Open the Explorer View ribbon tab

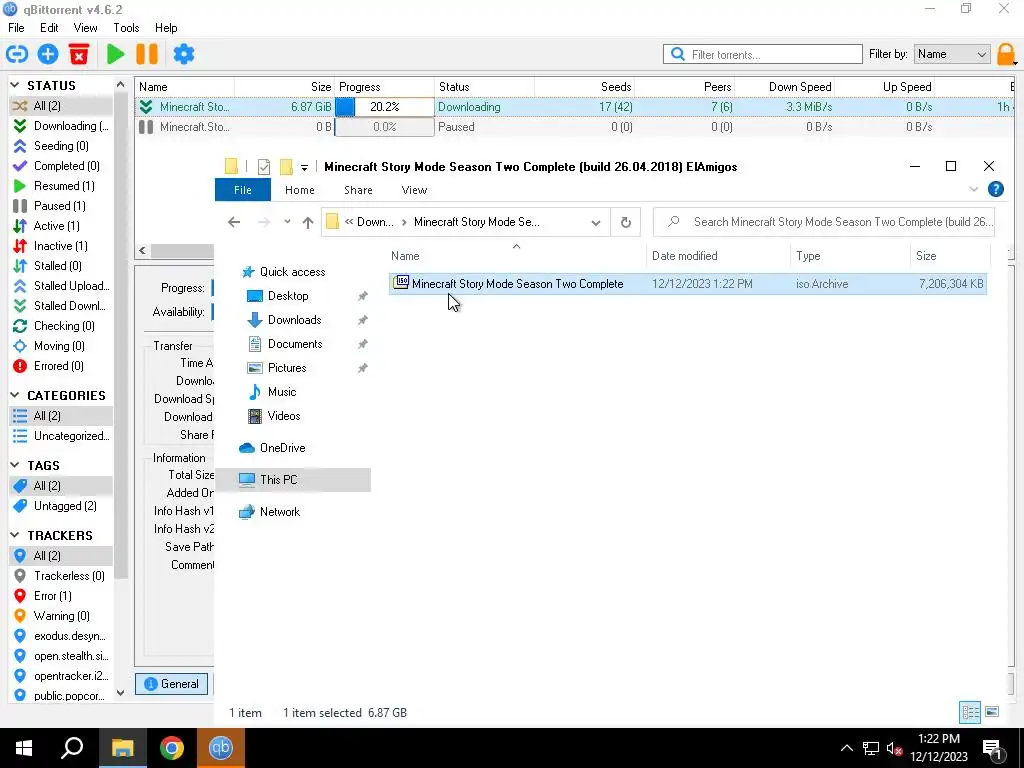[414, 190]
